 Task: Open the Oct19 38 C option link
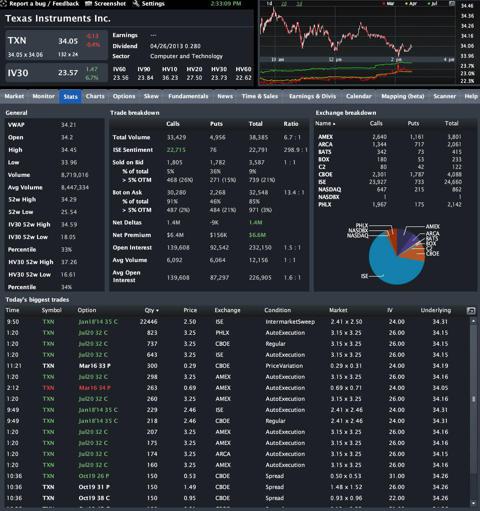94,498
